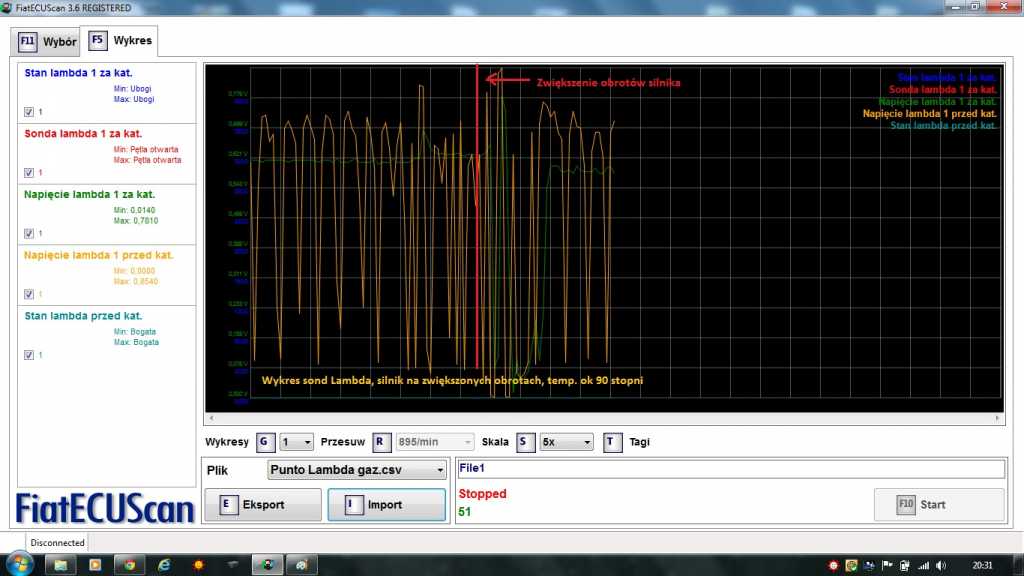Toggle the Napięcie lambda 1 za kat. checkbox
The width and height of the screenshot is (1024, 576).
coord(29,233)
